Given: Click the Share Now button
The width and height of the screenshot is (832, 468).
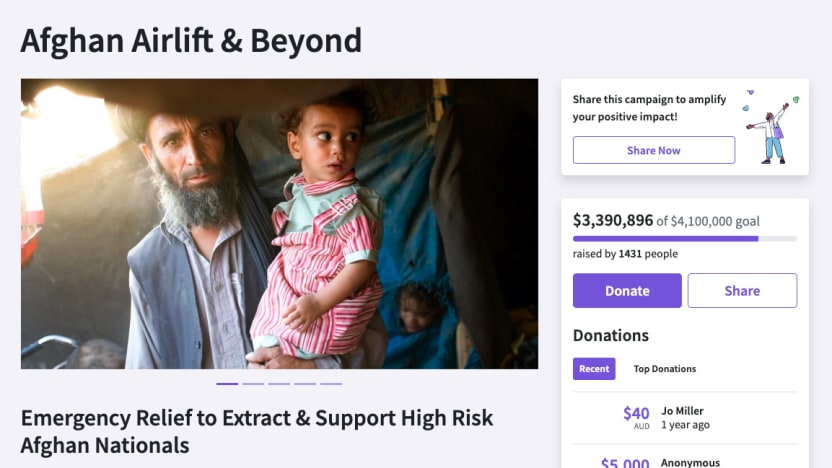Looking at the screenshot, I should (653, 150).
